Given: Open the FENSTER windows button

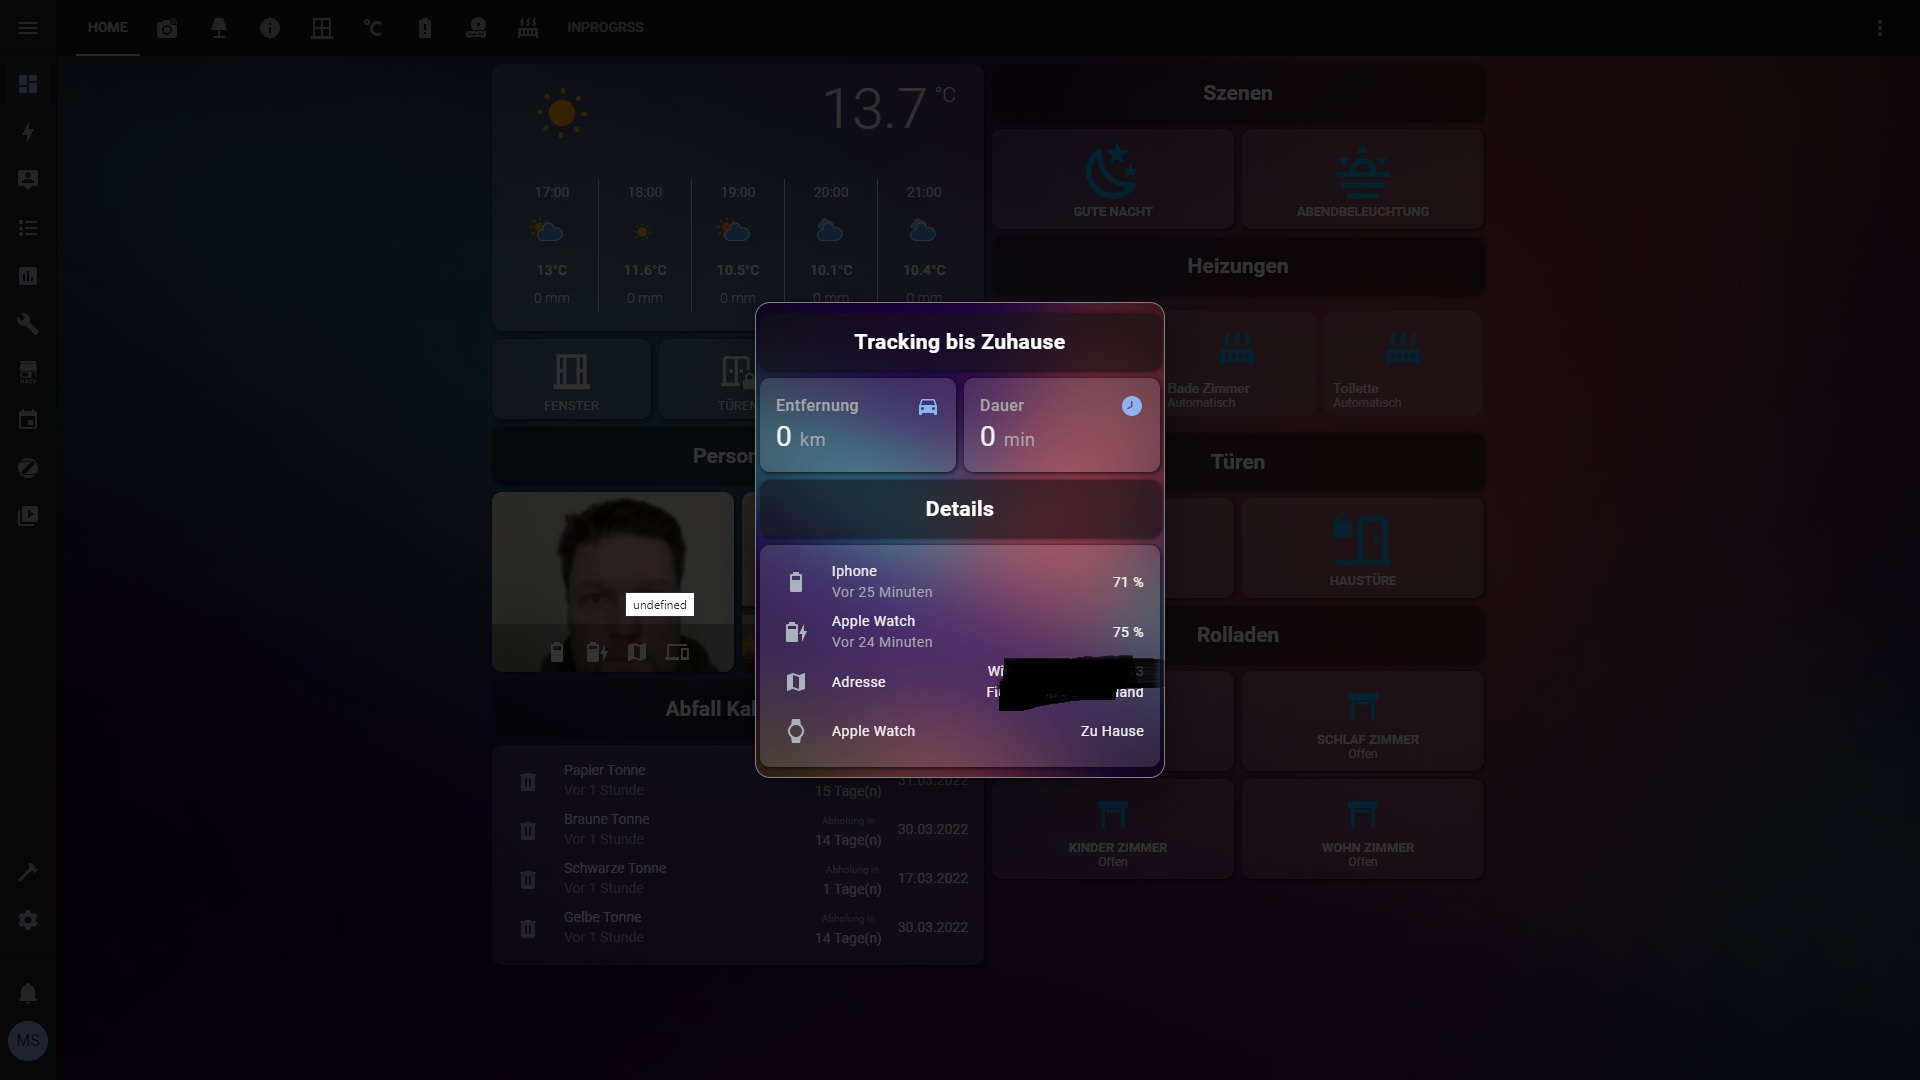Looking at the screenshot, I should tap(571, 380).
